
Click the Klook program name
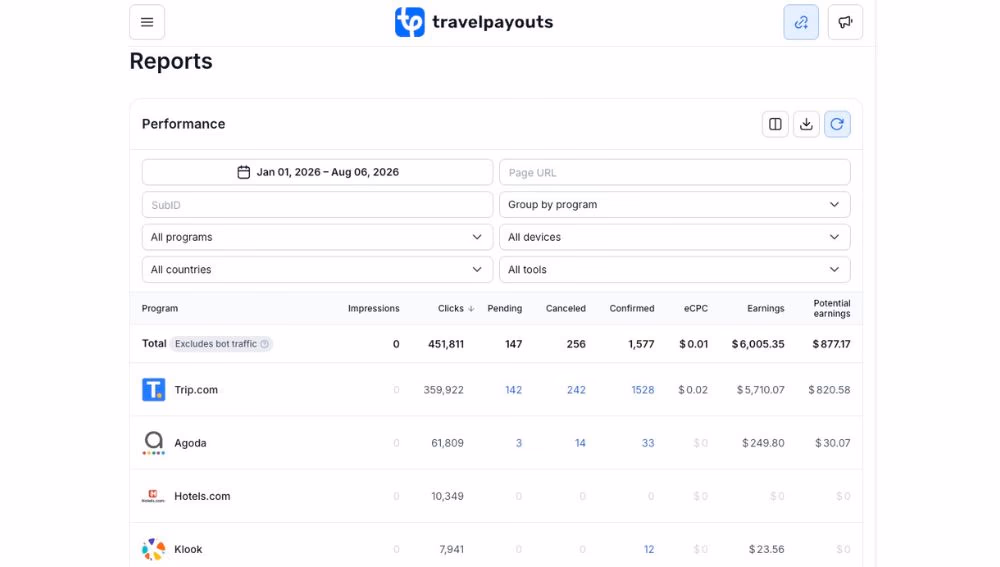188,549
